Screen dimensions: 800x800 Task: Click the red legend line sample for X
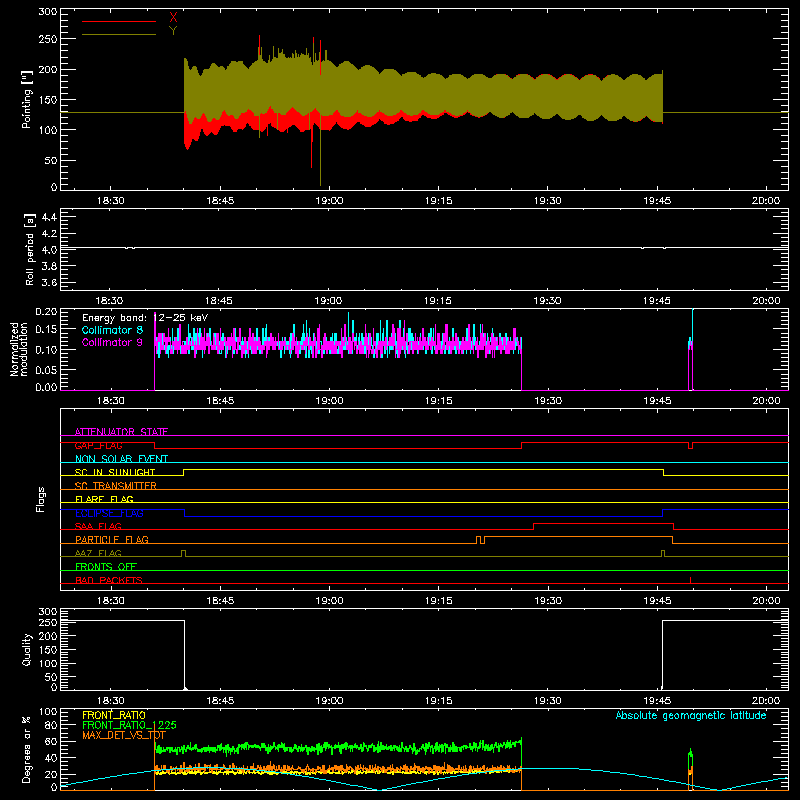click(119, 21)
